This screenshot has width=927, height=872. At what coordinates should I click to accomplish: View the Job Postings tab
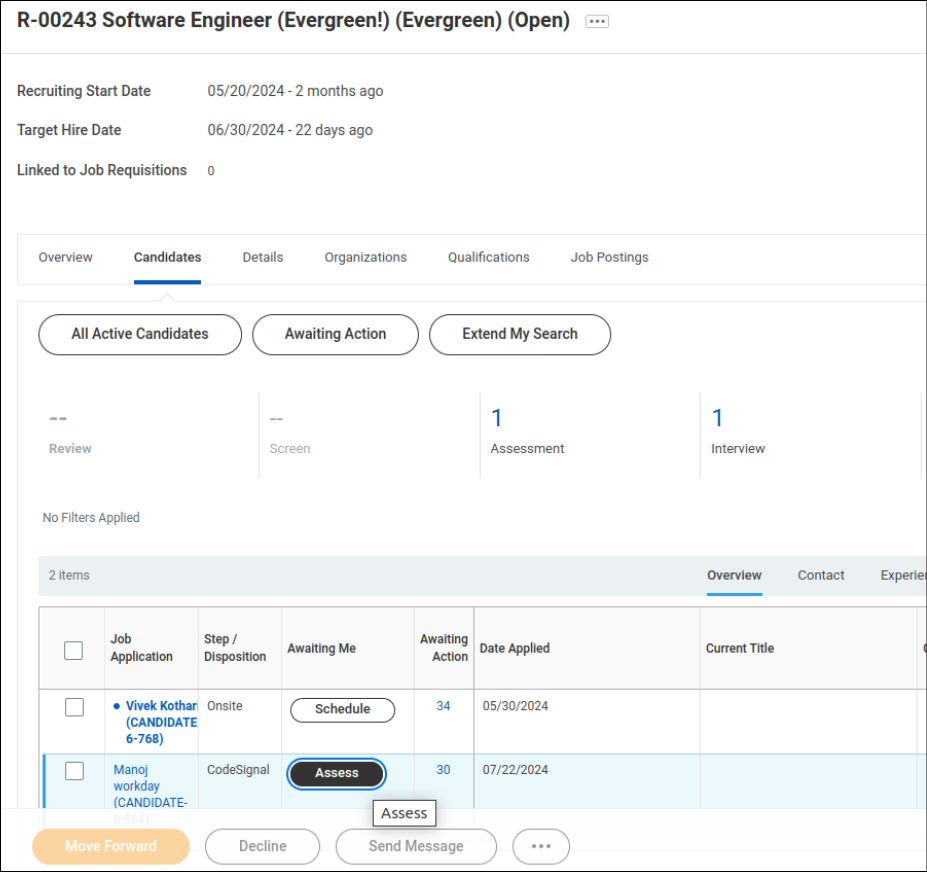tap(609, 257)
